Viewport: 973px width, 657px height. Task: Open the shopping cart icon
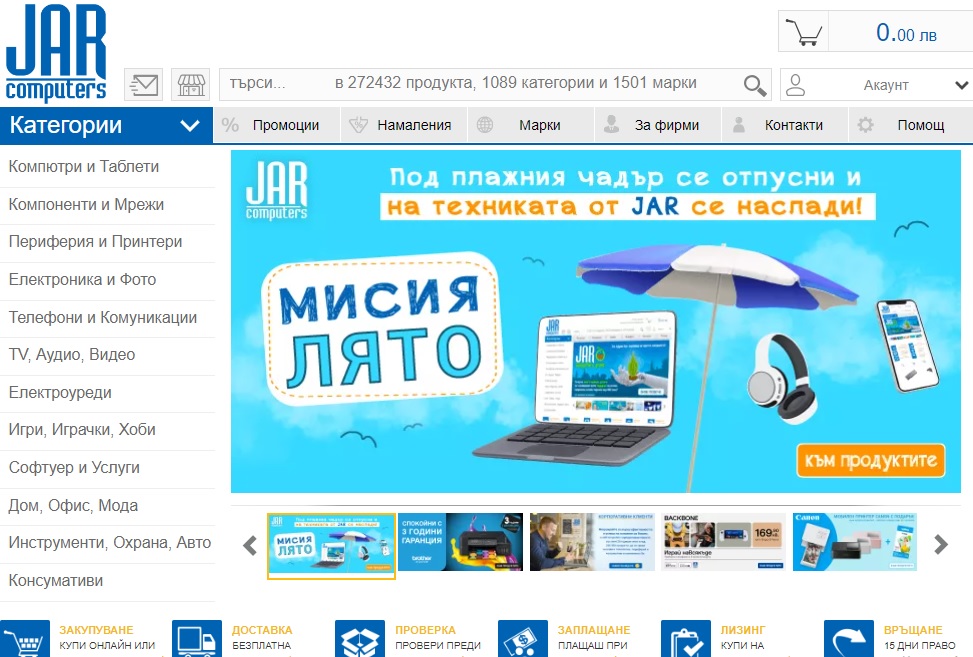coord(804,32)
